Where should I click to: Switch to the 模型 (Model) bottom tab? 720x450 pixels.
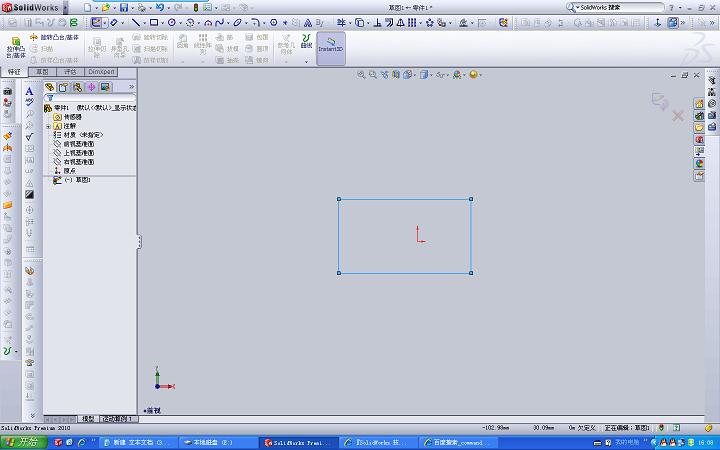[x=88, y=419]
